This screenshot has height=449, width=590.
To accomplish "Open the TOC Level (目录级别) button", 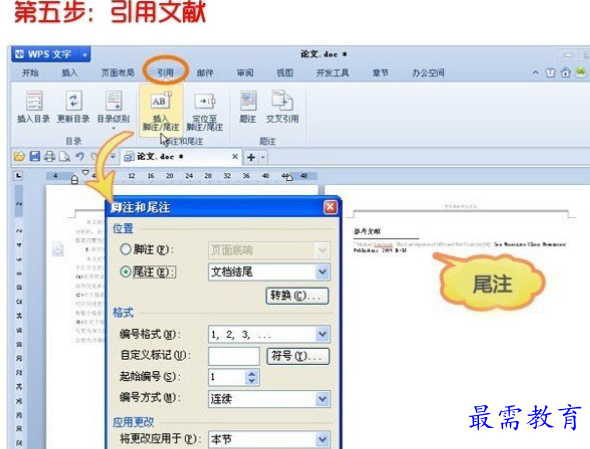I will (x=113, y=109).
